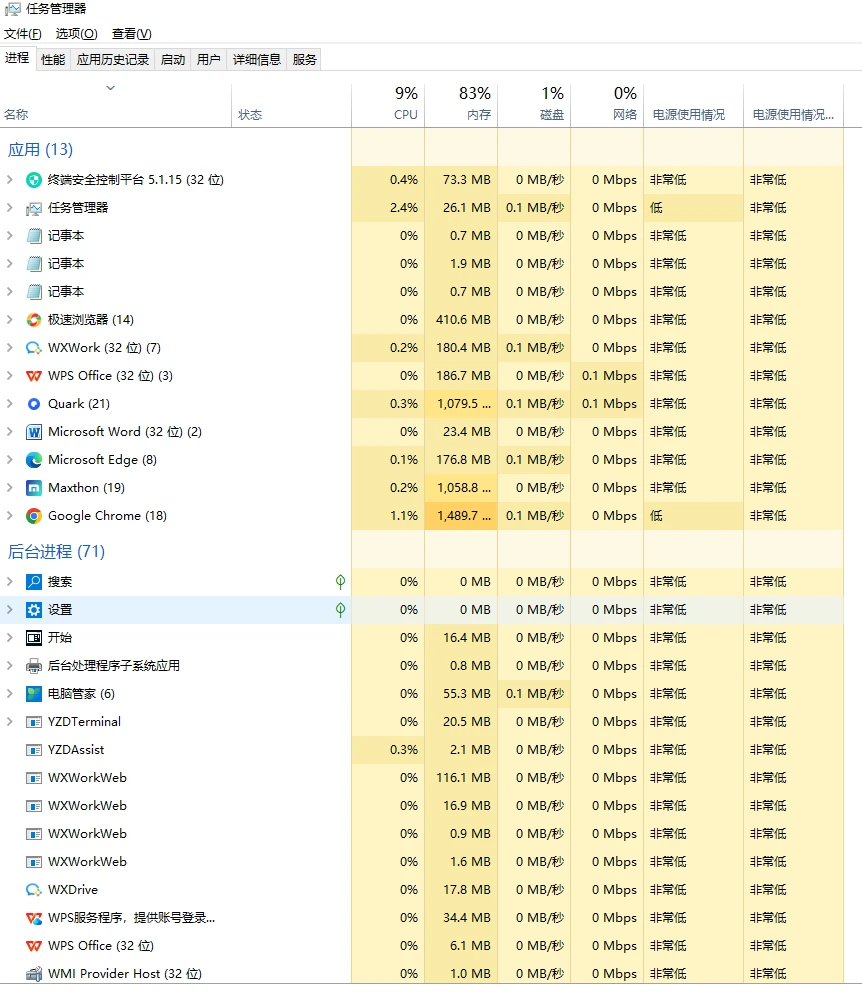The width and height of the screenshot is (862, 992).
Task: Click the YZDTerminal icon
Action: (x=34, y=722)
